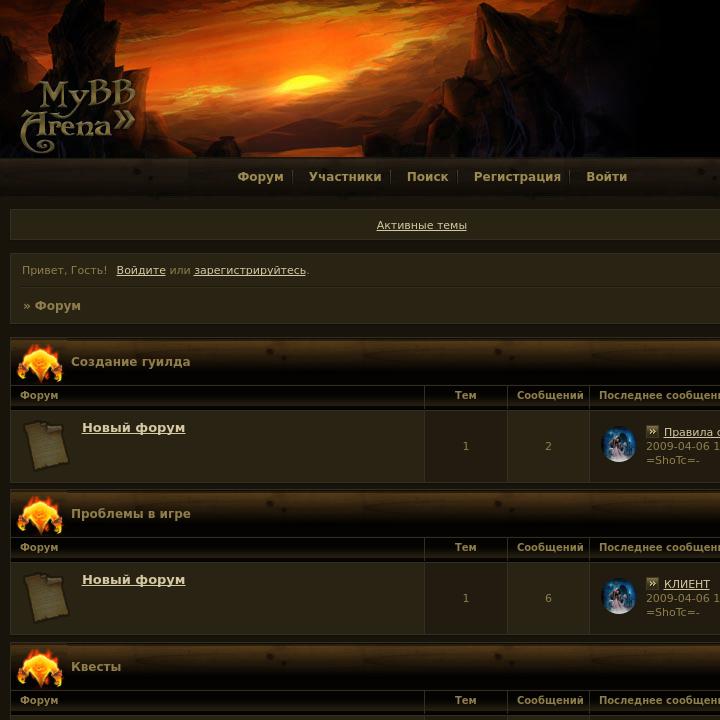The image size is (720, 720).
Task: Go to the Поиск page
Action: 428,177
